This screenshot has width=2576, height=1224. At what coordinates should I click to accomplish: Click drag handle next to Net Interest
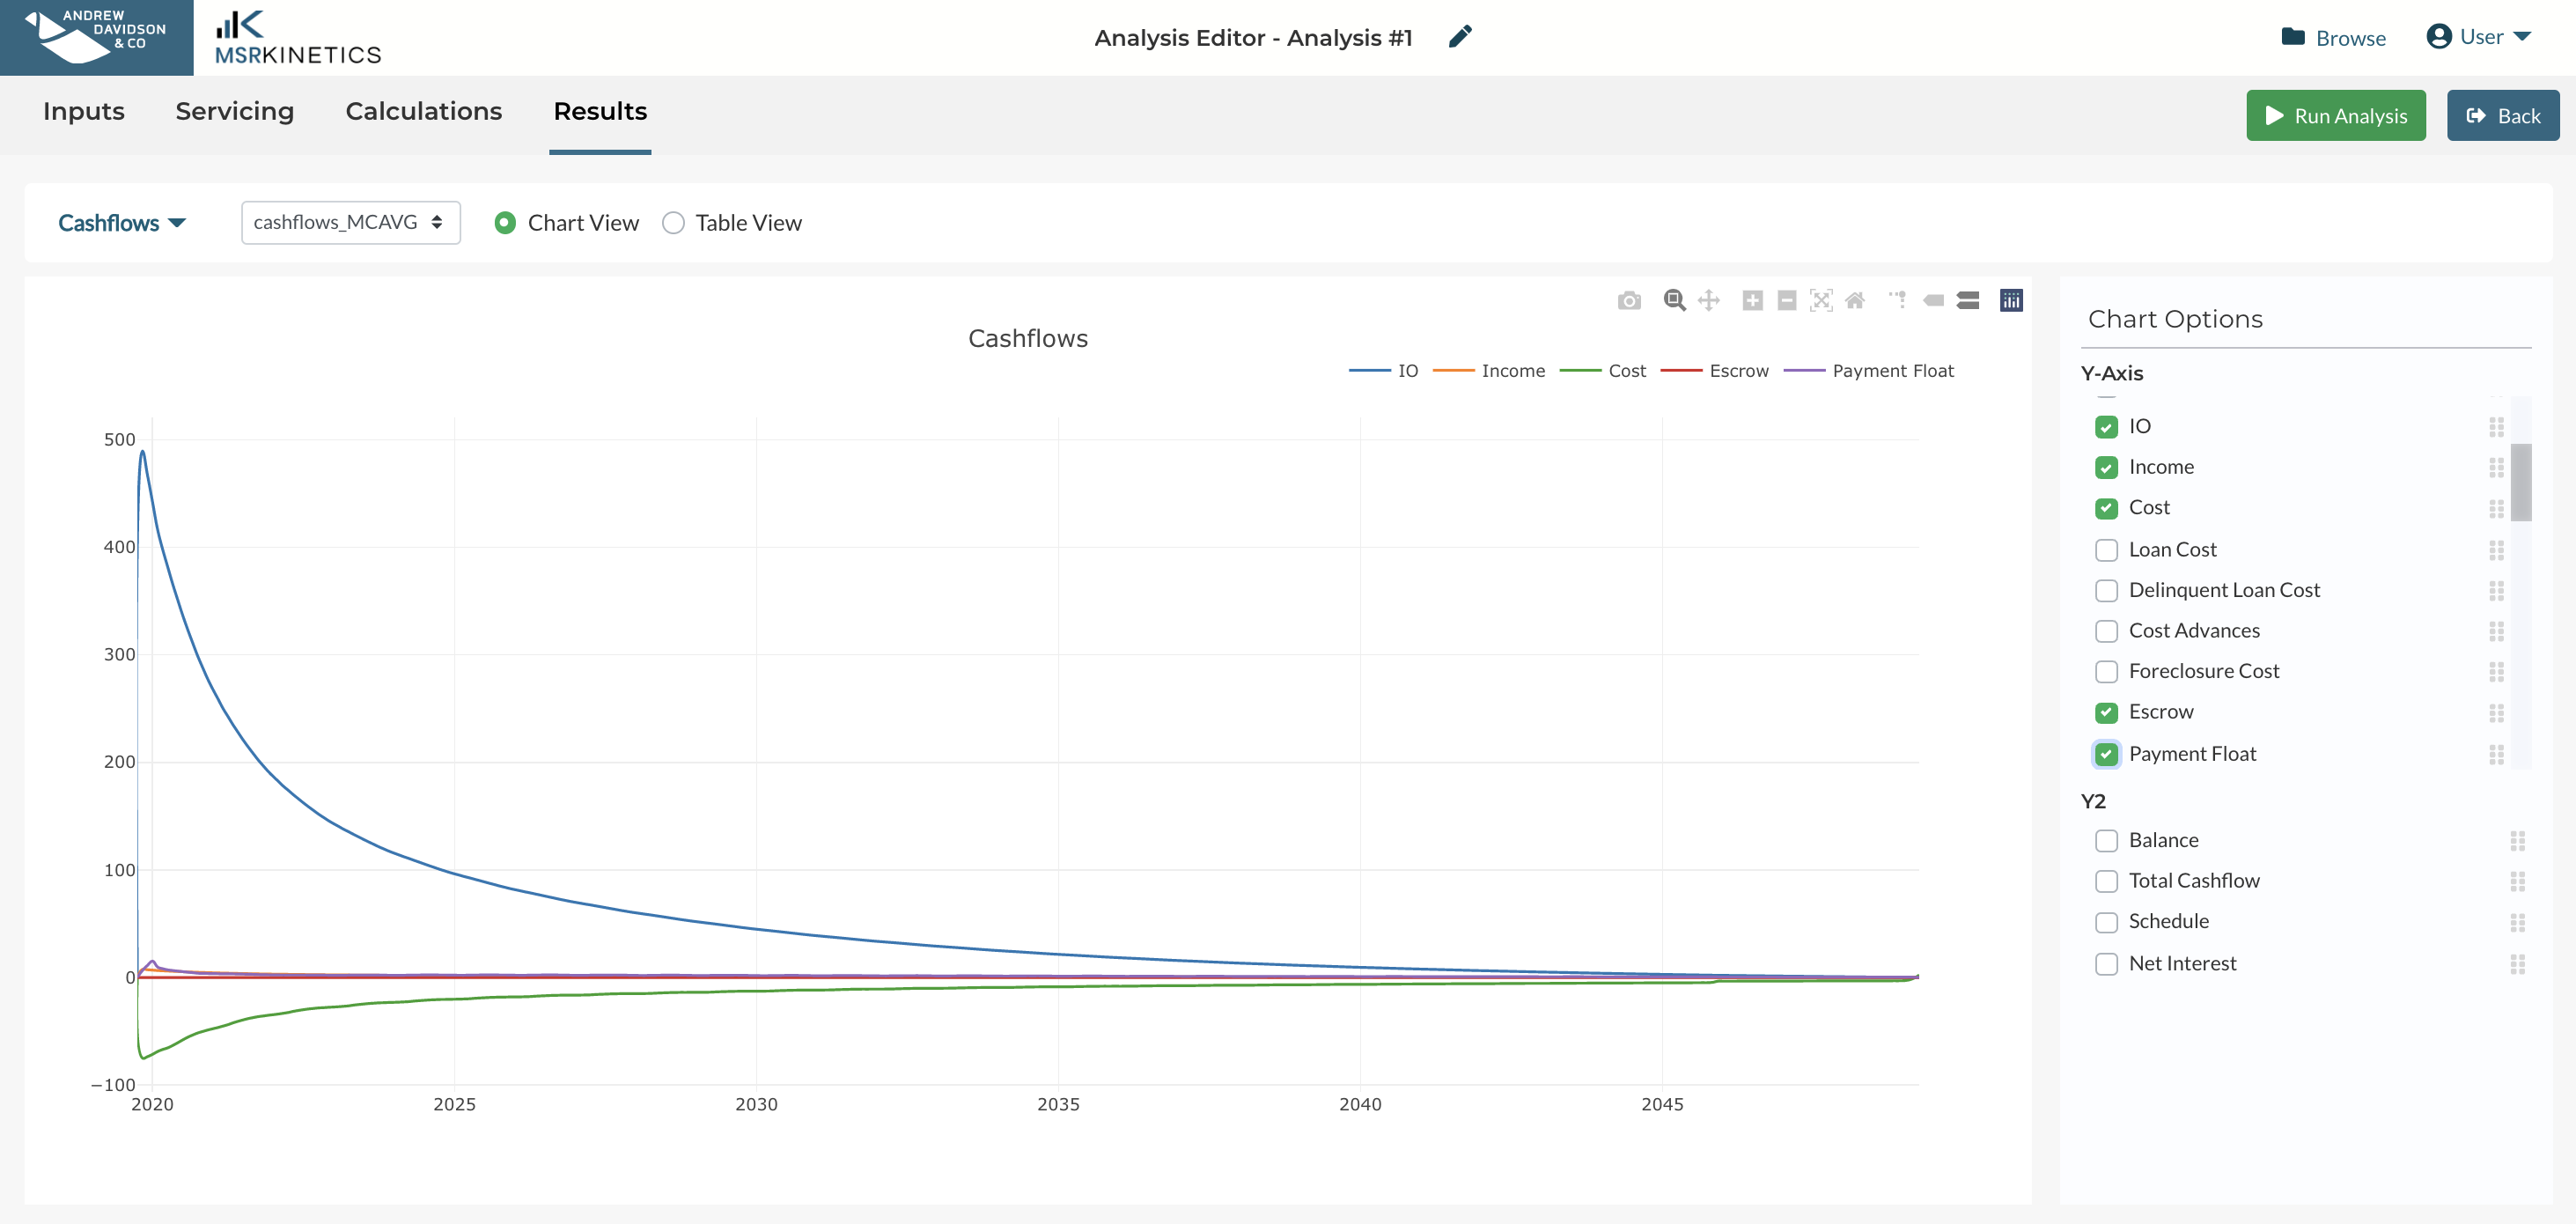pyautogui.click(x=2517, y=964)
